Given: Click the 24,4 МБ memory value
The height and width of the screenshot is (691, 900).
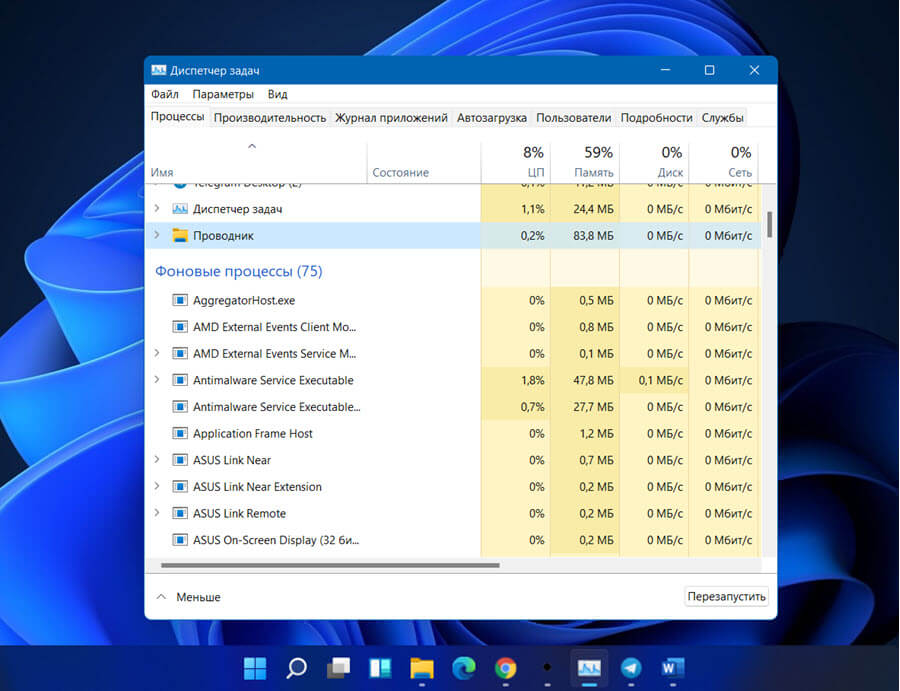Looking at the screenshot, I should pyautogui.click(x=593, y=209).
